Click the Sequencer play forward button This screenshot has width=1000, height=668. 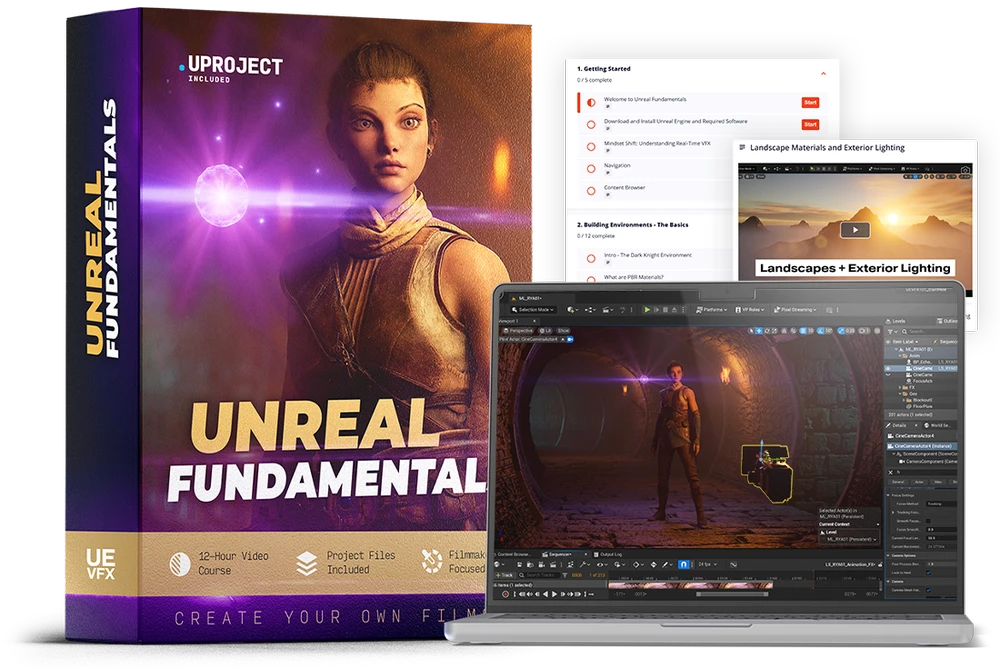point(554,594)
